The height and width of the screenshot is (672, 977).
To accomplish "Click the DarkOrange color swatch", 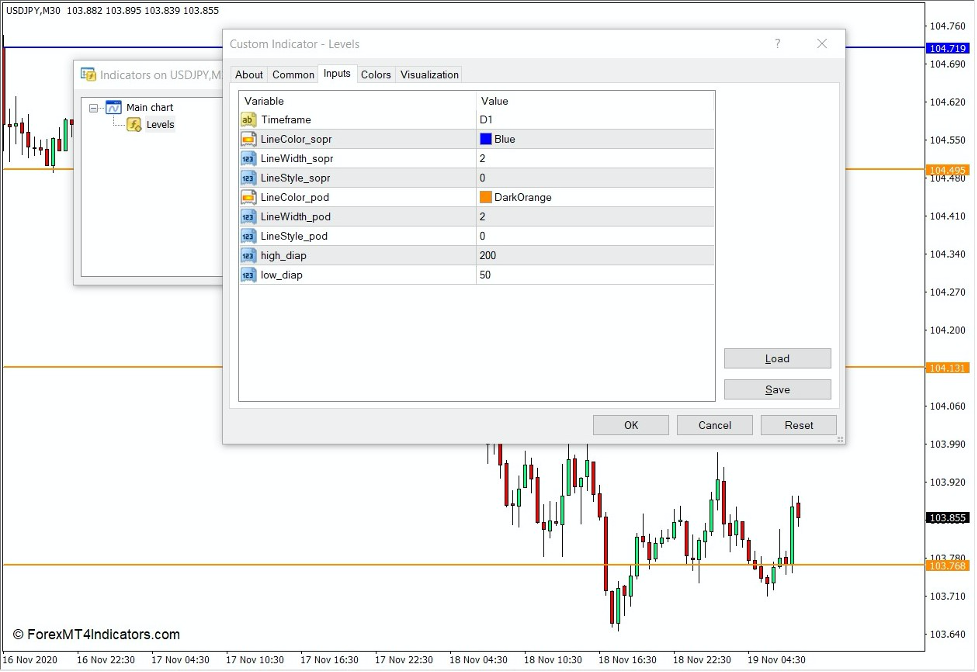I will click(x=487, y=197).
